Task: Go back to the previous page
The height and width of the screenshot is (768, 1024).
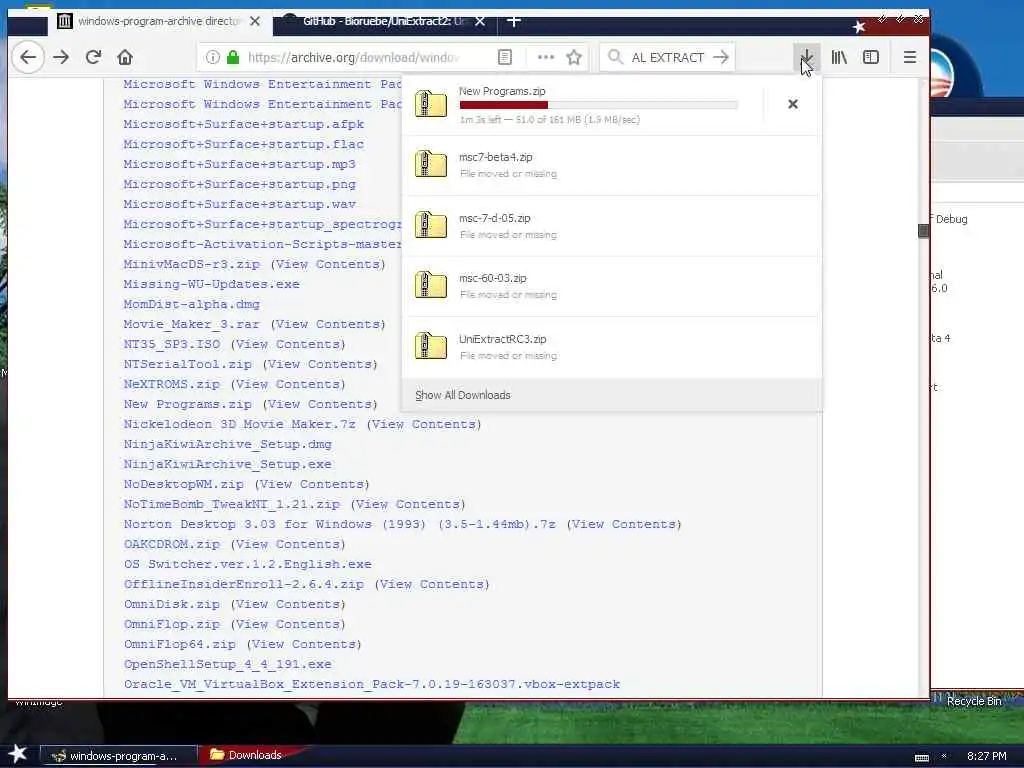Action: pos(28,57)
